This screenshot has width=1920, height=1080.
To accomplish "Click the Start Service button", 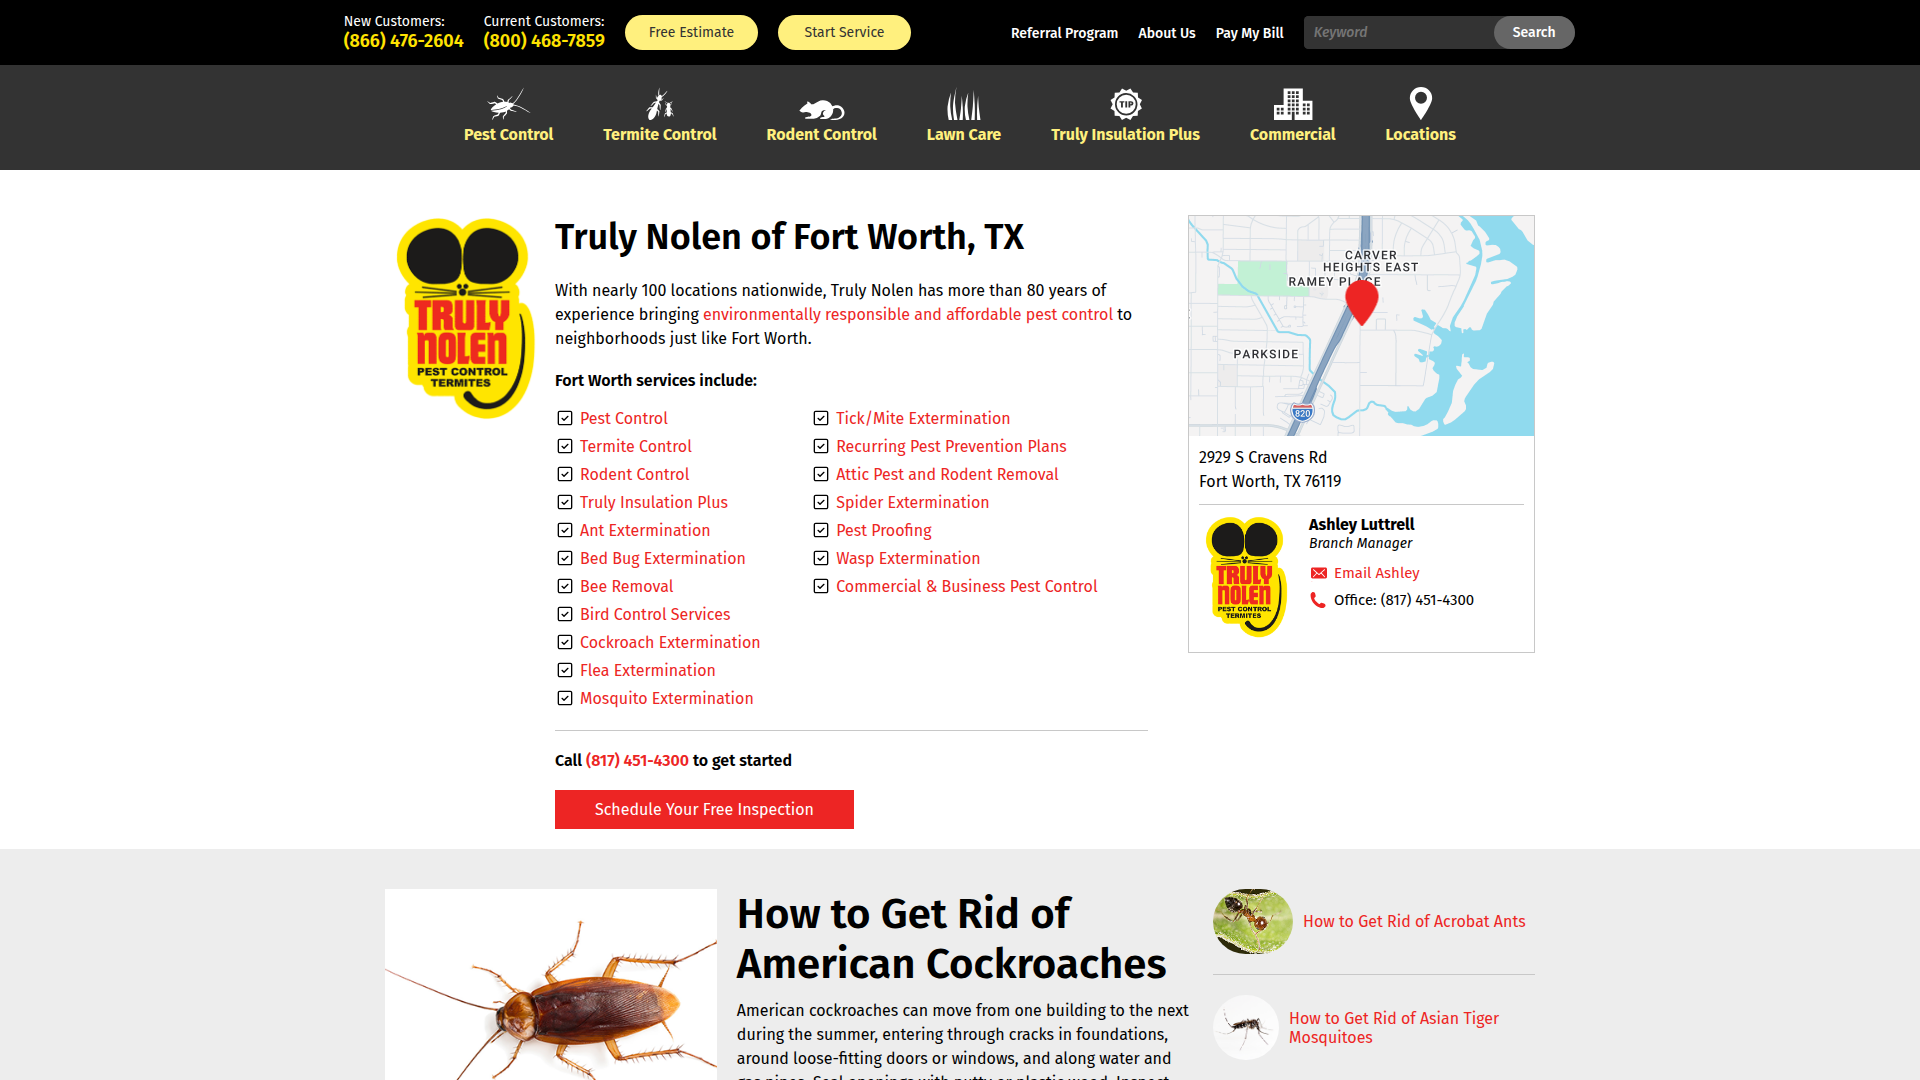I will (x=844, y=32).
